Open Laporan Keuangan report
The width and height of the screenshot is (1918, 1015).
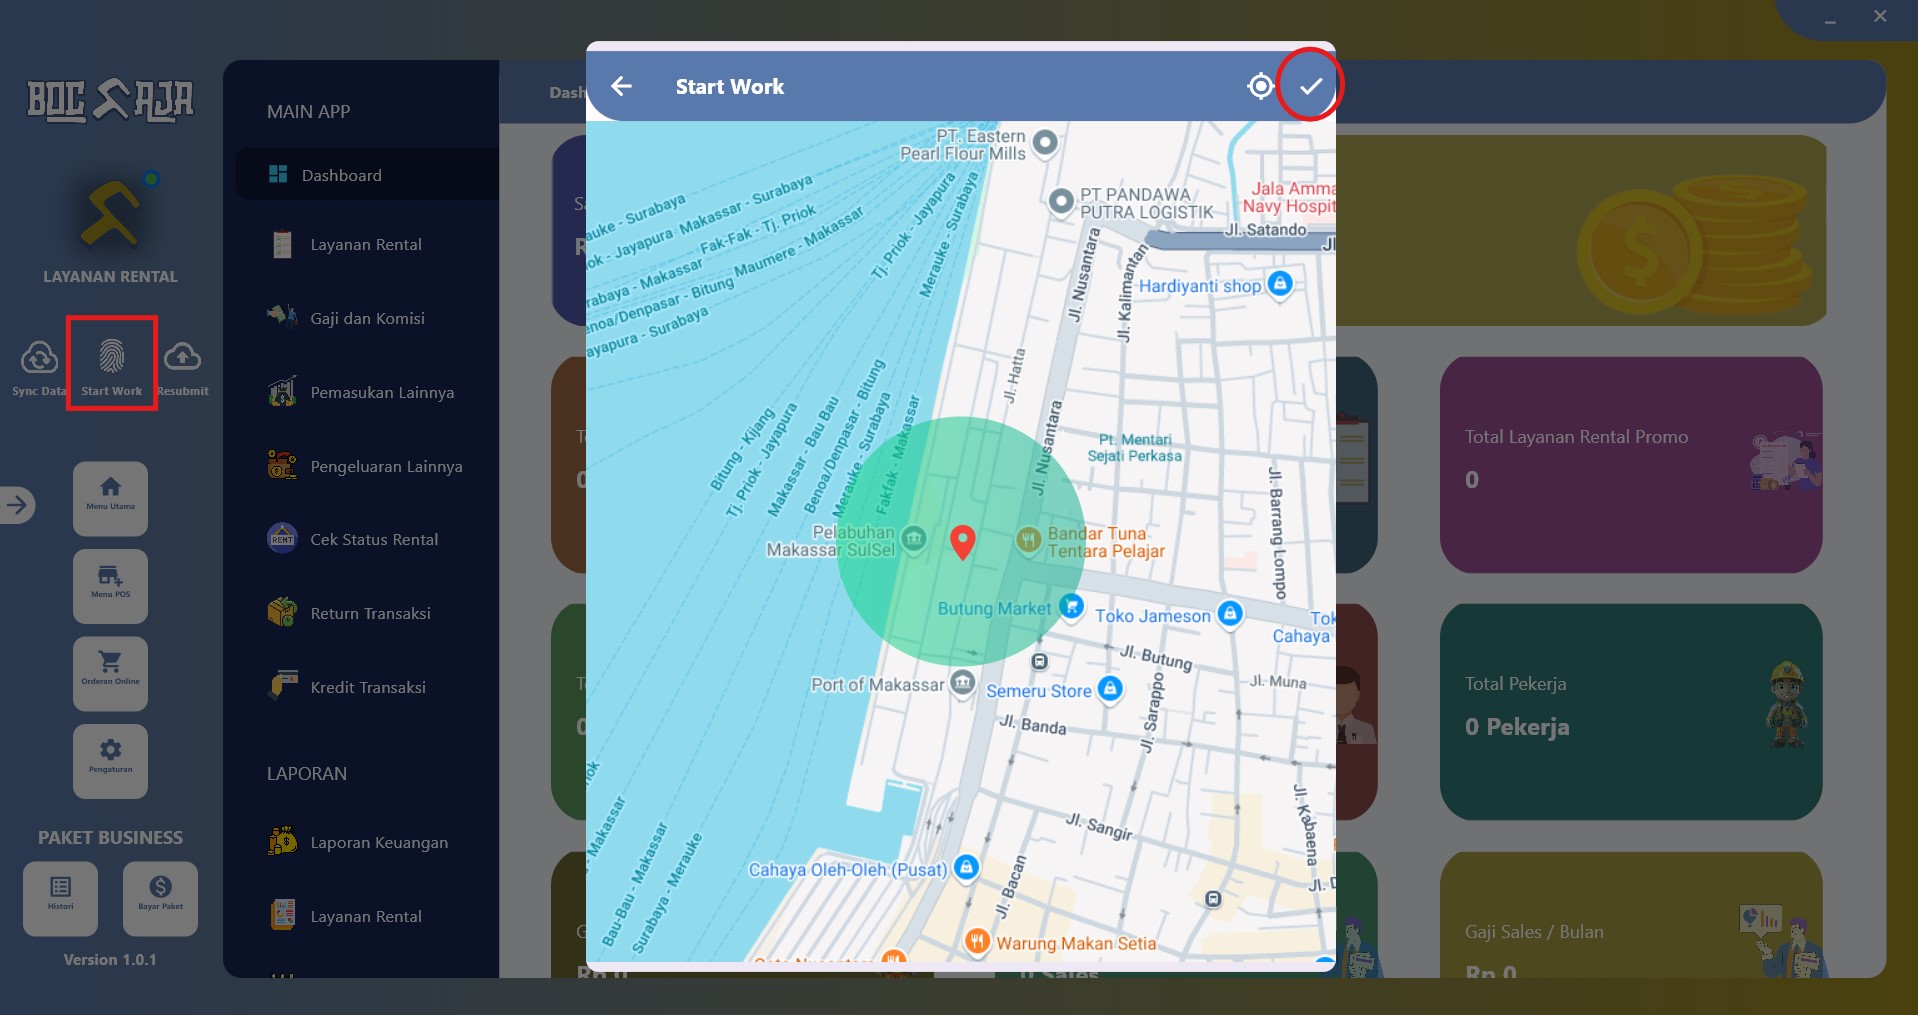[366, 842]
